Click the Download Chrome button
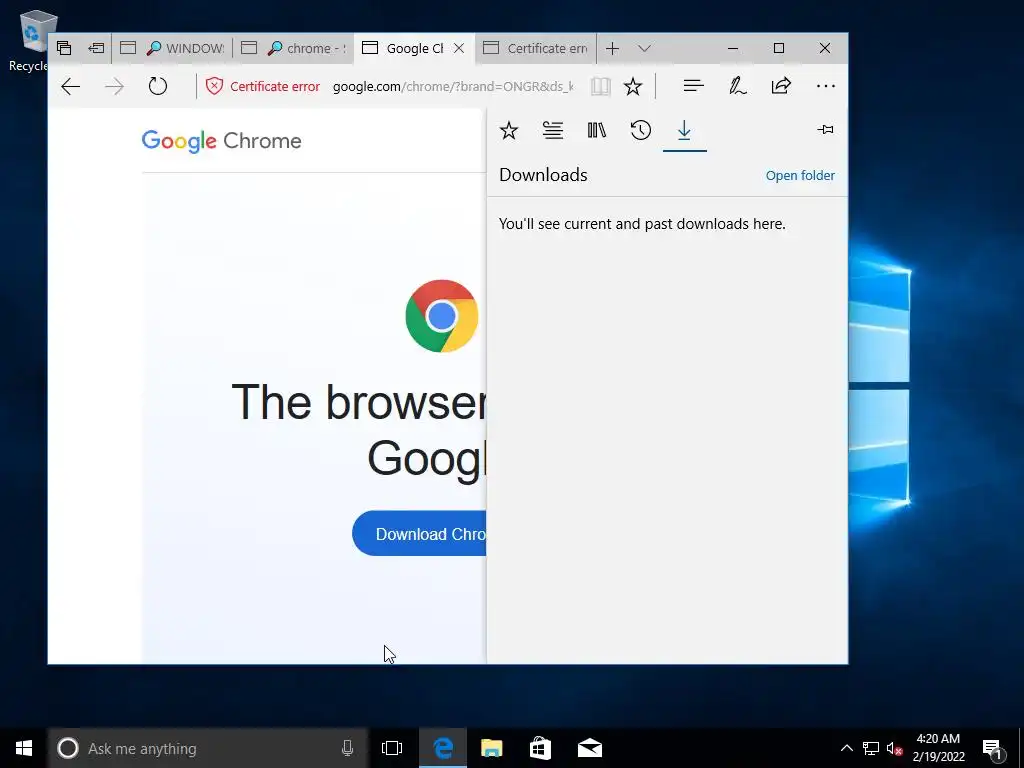1024x768 pixels. click(x=419, y=534)
